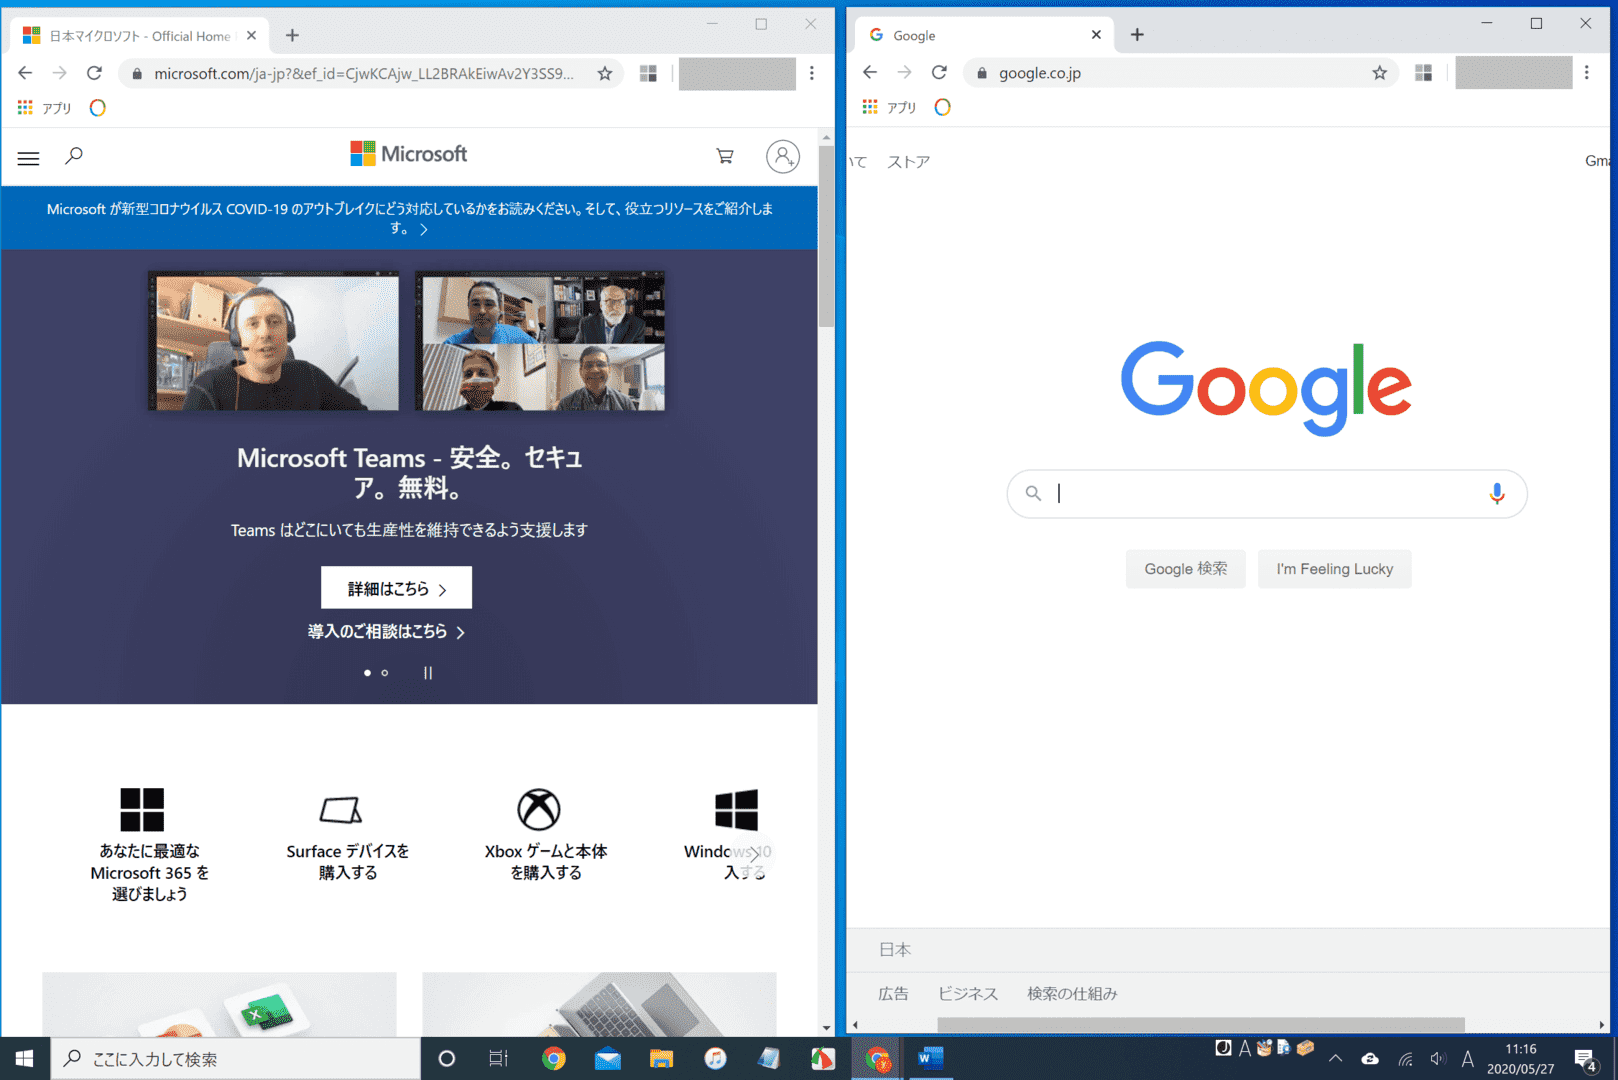Close the 日本マイクロソフト tab
Image resolution: width=1618 pixels, height=1080 pixels.
click(x=251, y=35)
